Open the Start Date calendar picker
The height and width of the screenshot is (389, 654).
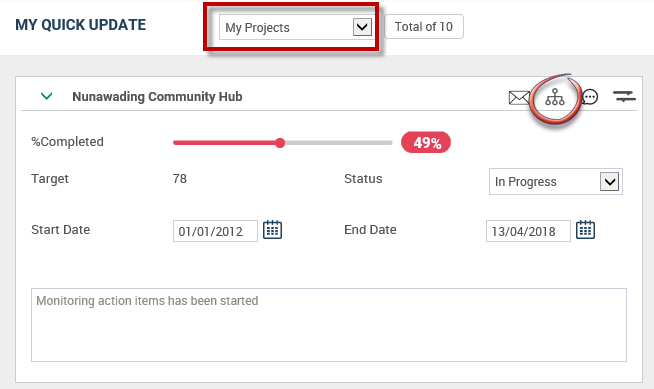click(272, 230)
